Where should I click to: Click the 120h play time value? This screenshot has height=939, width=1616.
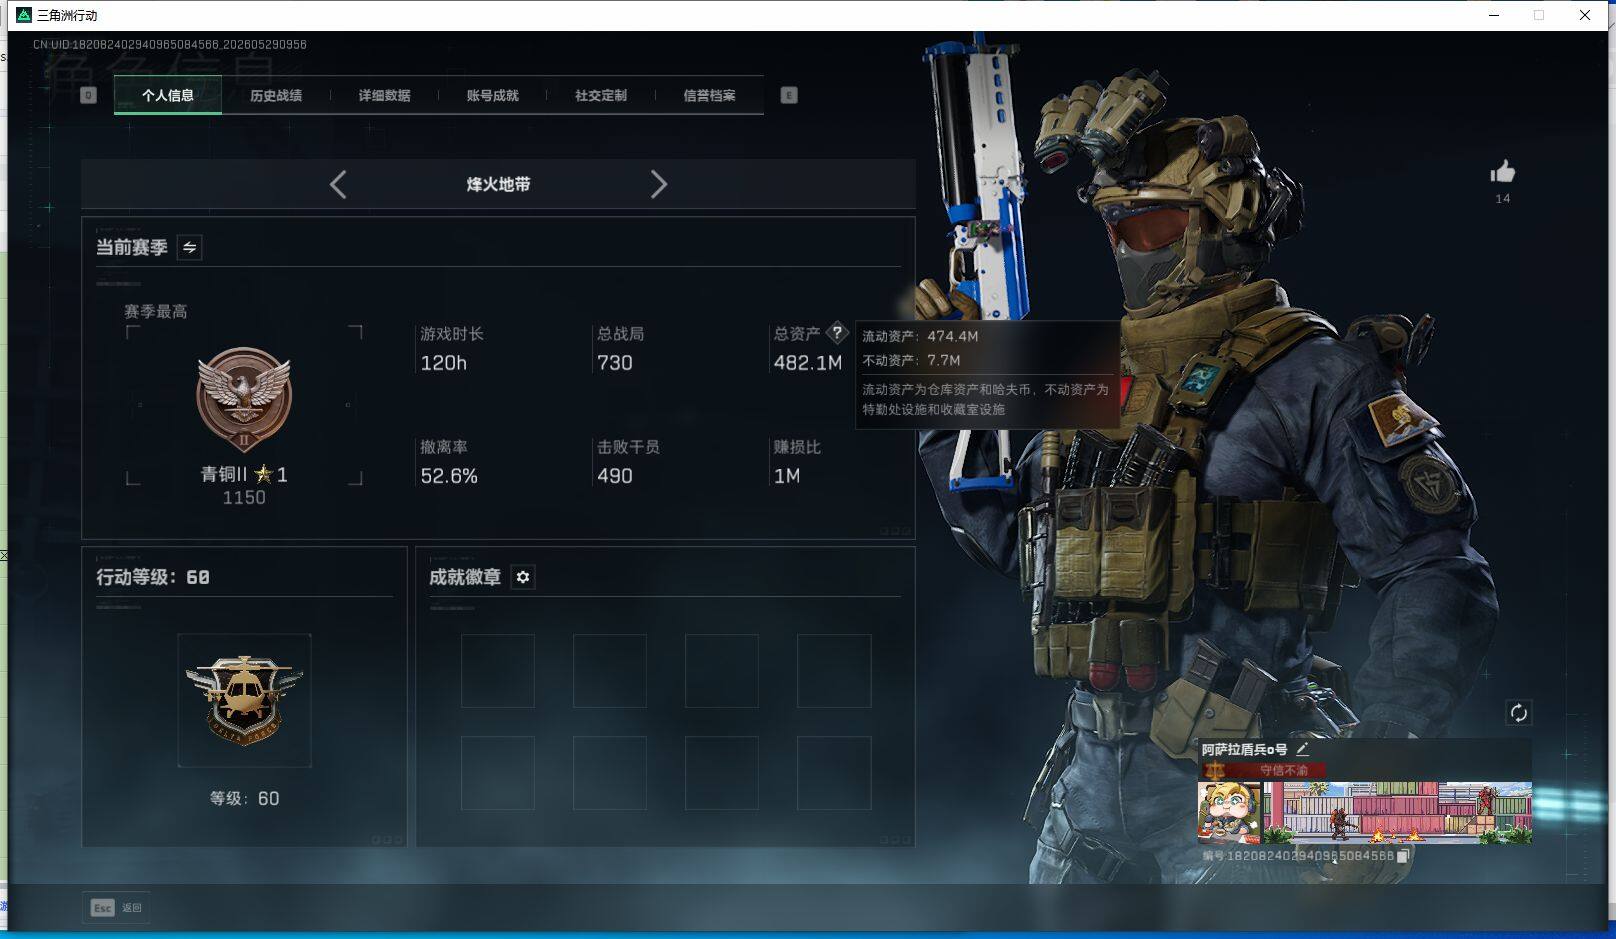point(444,363)
